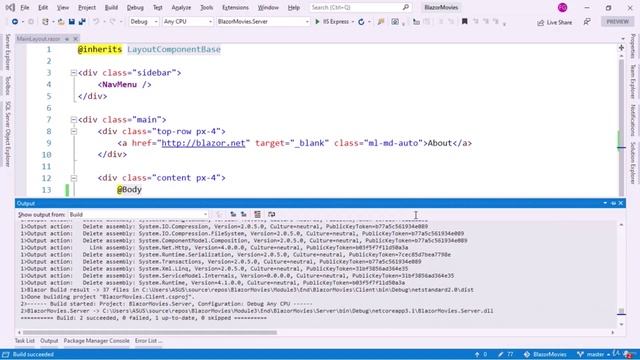This screenshot has width=640, height=360.
Task: Open the Analyze menu
Action: pyautogui.click(x=181, y=7)
